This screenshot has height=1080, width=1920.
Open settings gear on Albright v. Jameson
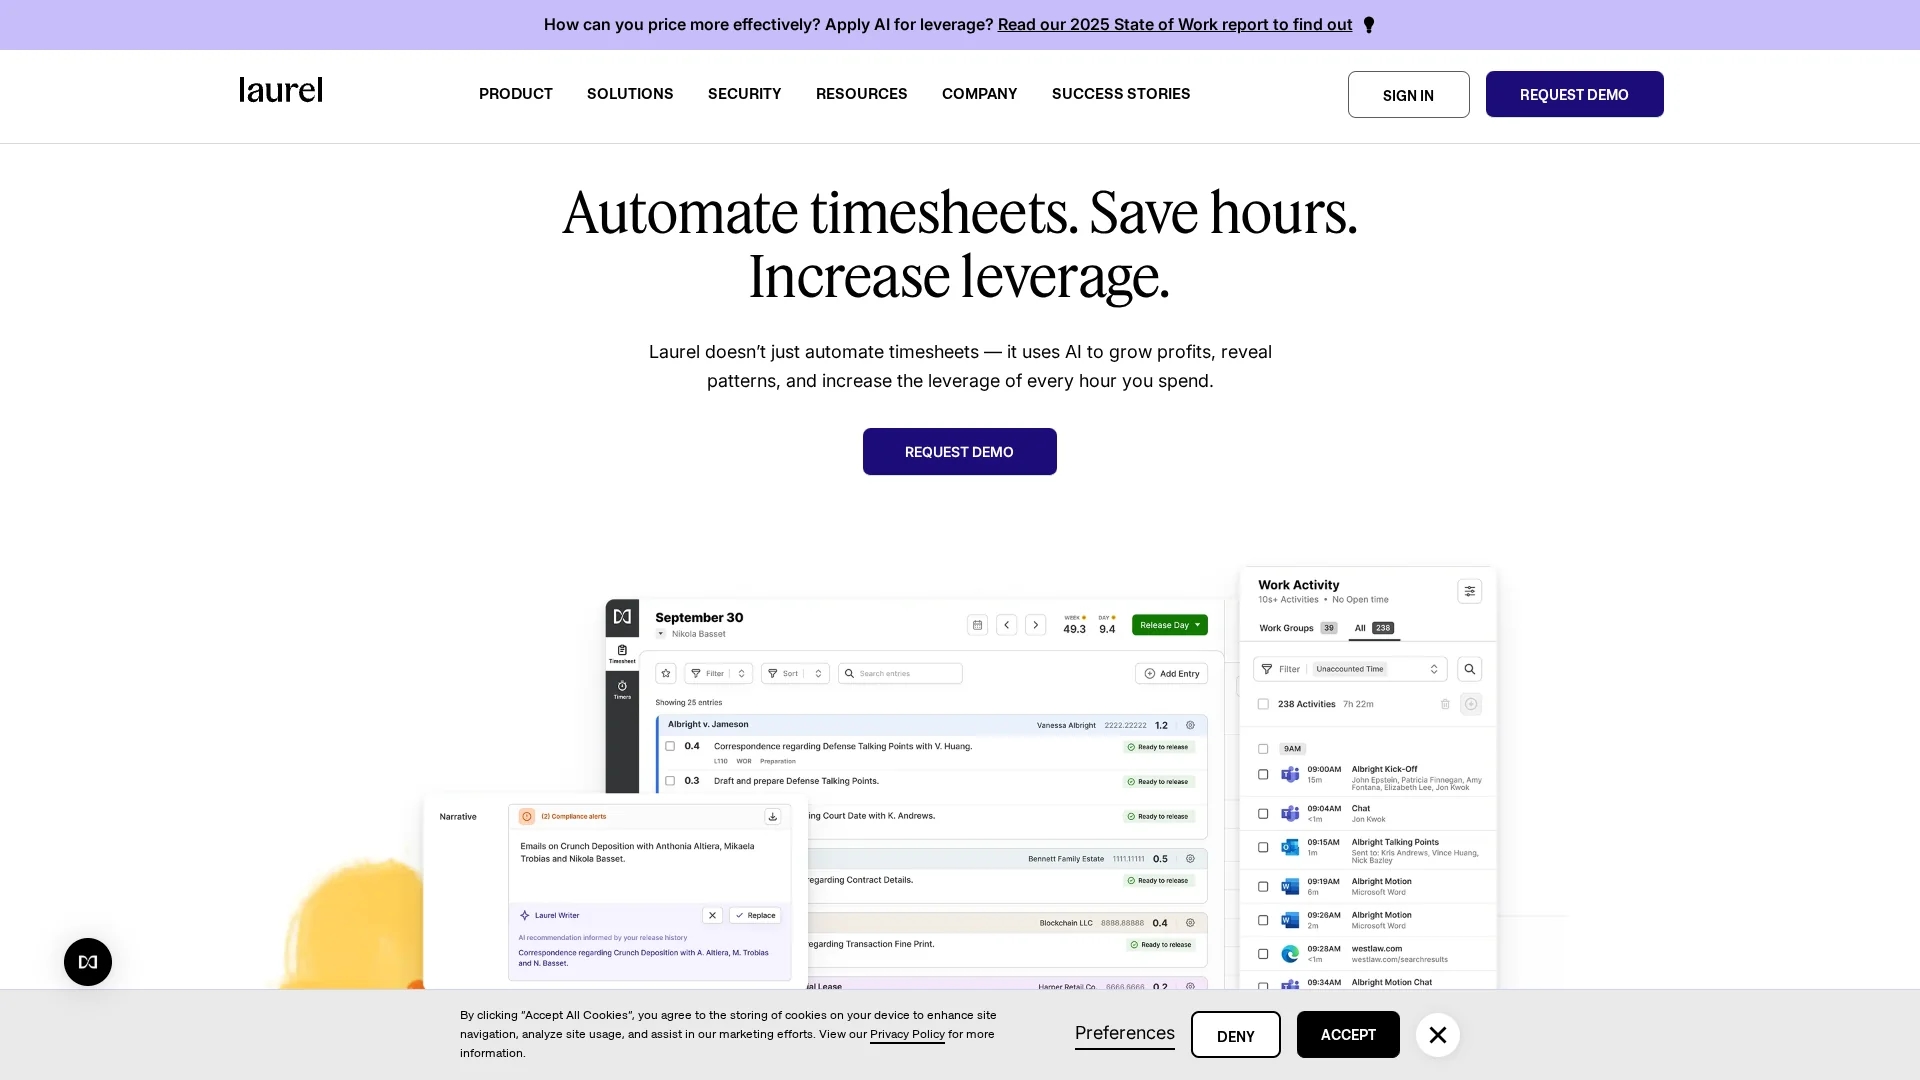click(1190, 725)
